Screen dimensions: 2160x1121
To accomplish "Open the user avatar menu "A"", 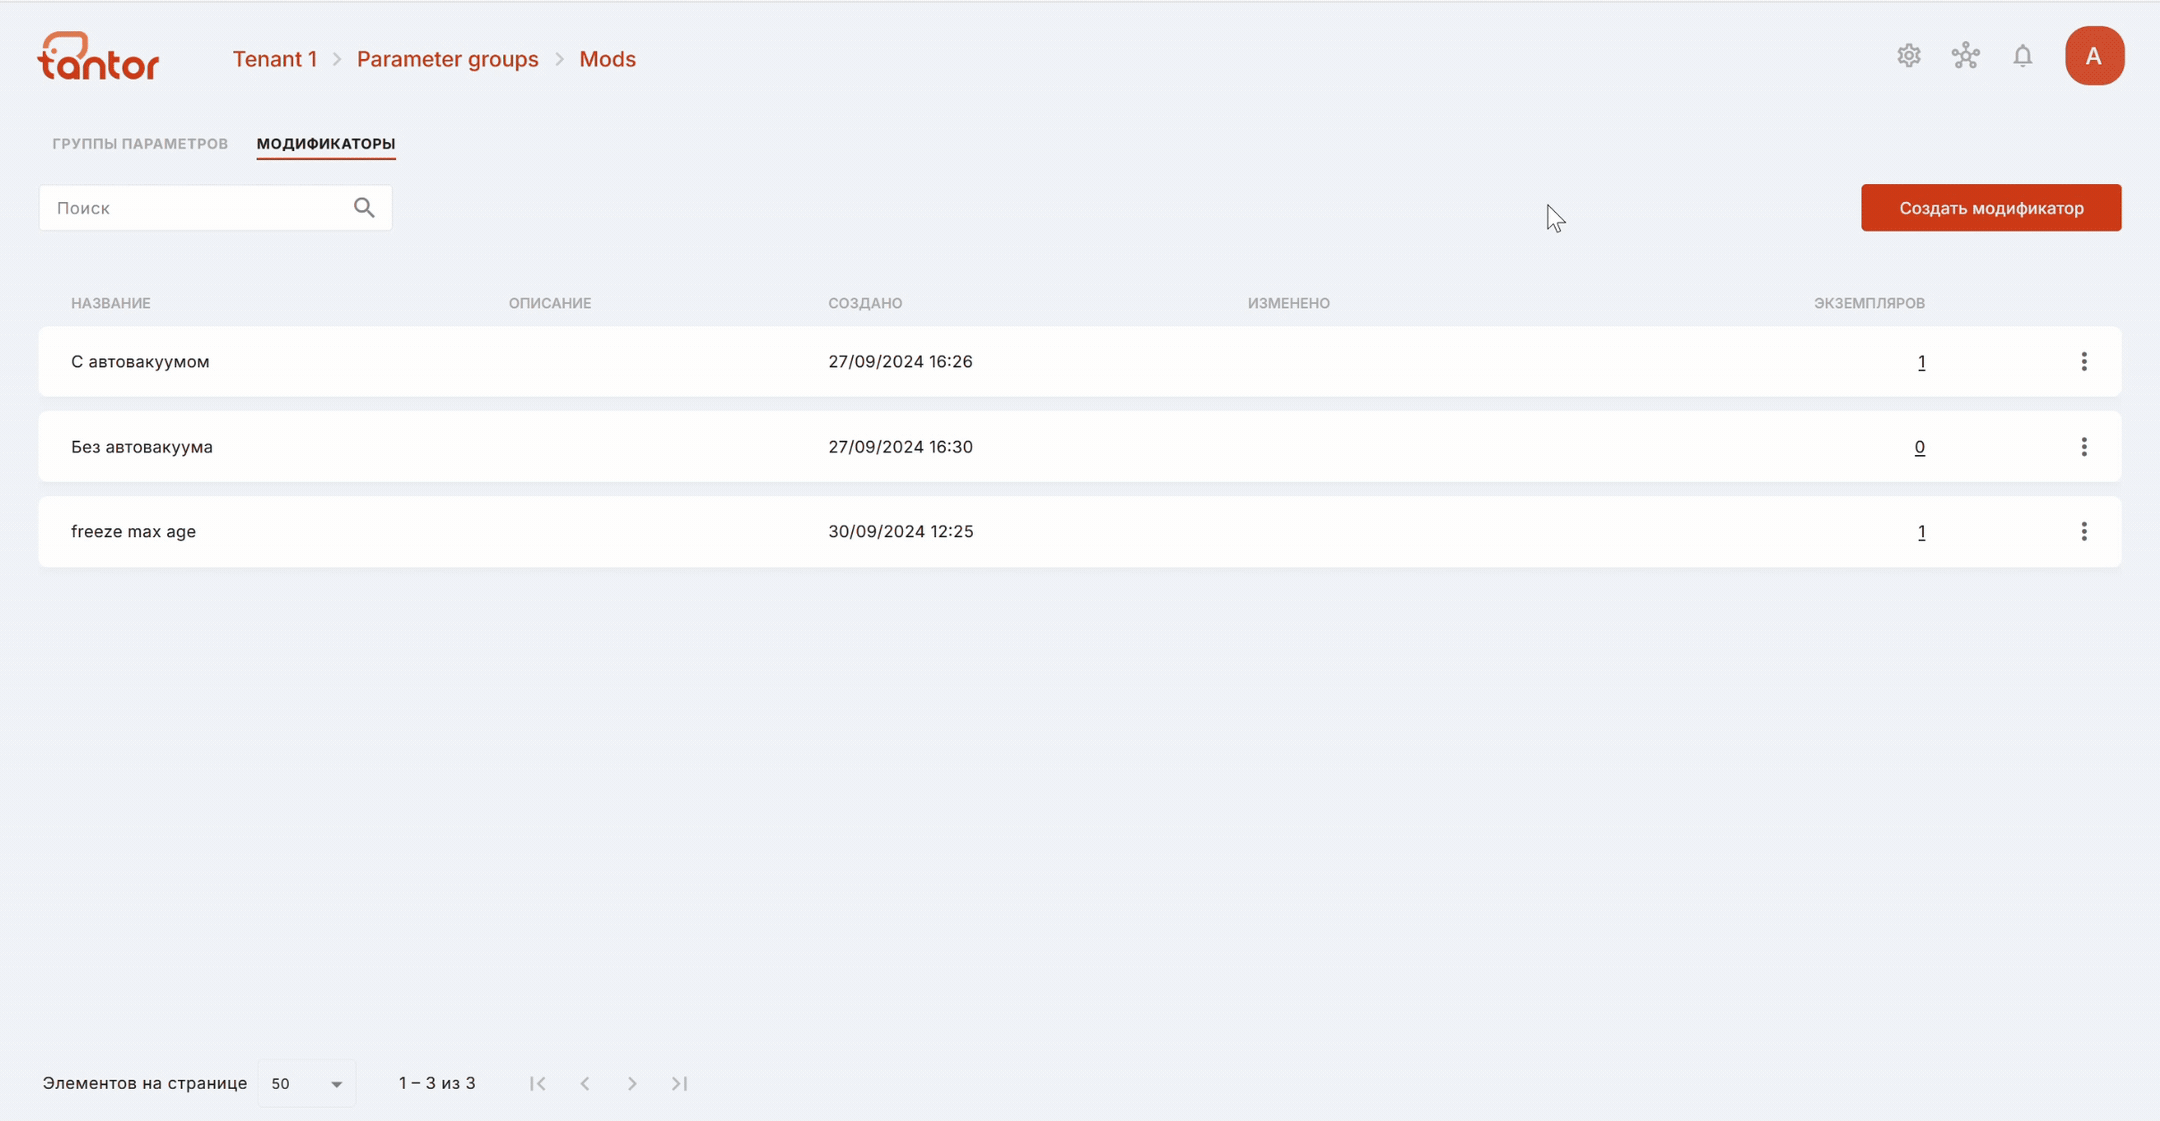I will [x=2094, y=56].
